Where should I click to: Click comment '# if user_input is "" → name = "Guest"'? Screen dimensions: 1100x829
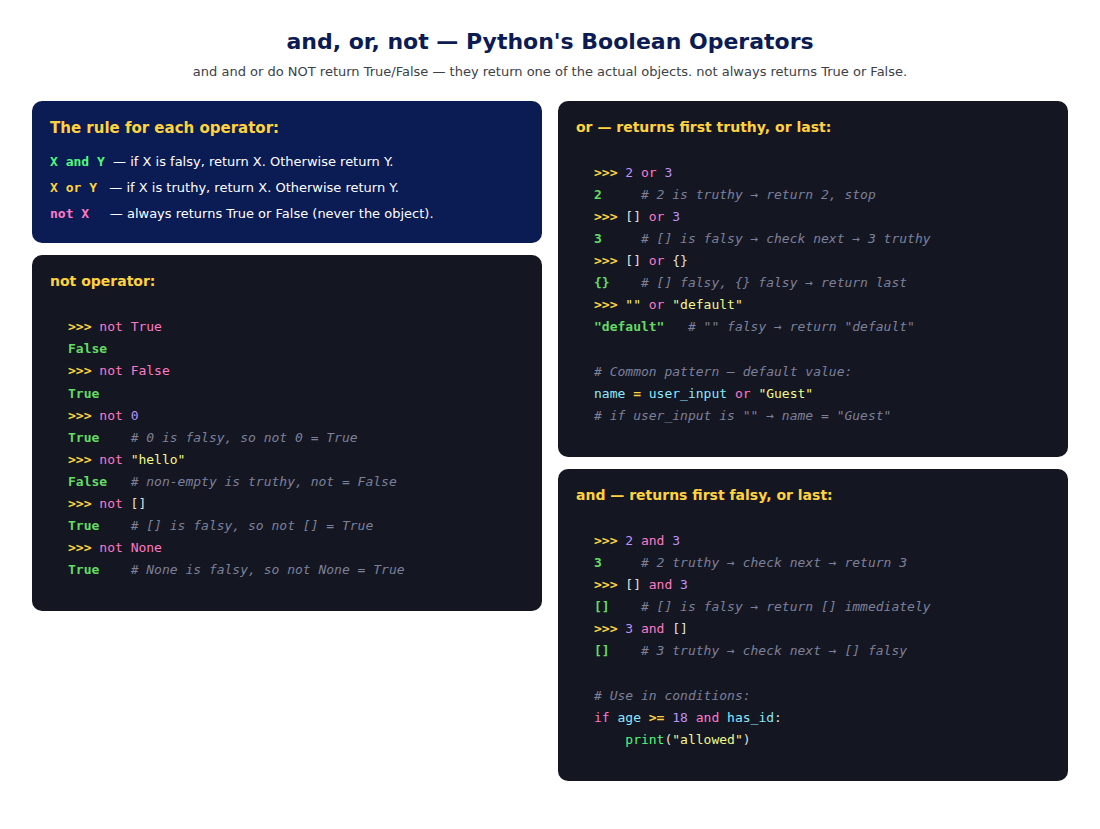coord(742,416)
